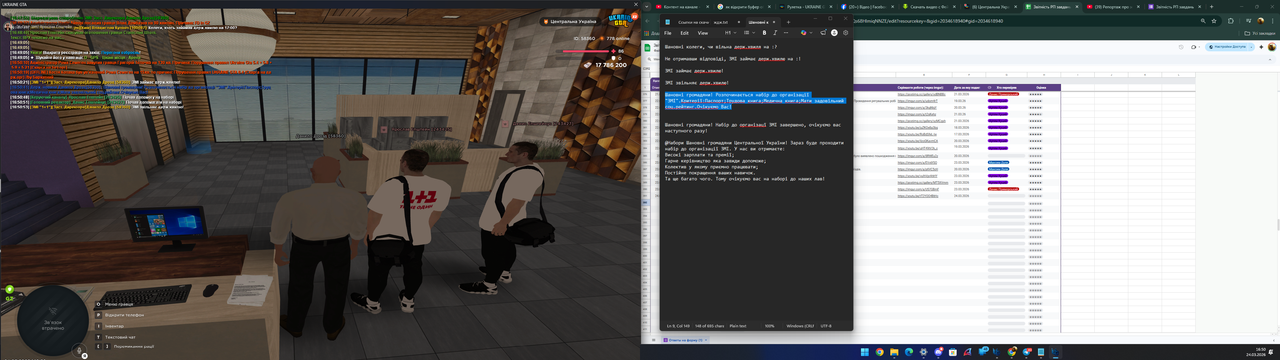Open the Edit menu in Notepad

pos(685,33)
